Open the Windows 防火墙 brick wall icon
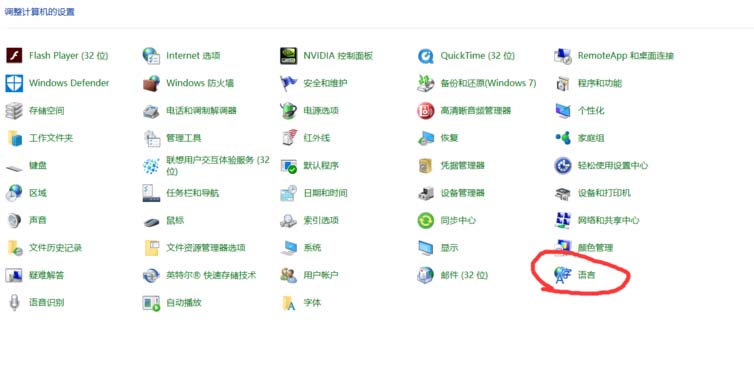Image resolution: width=754 pixels, height=383 pixels. point(151,83)
